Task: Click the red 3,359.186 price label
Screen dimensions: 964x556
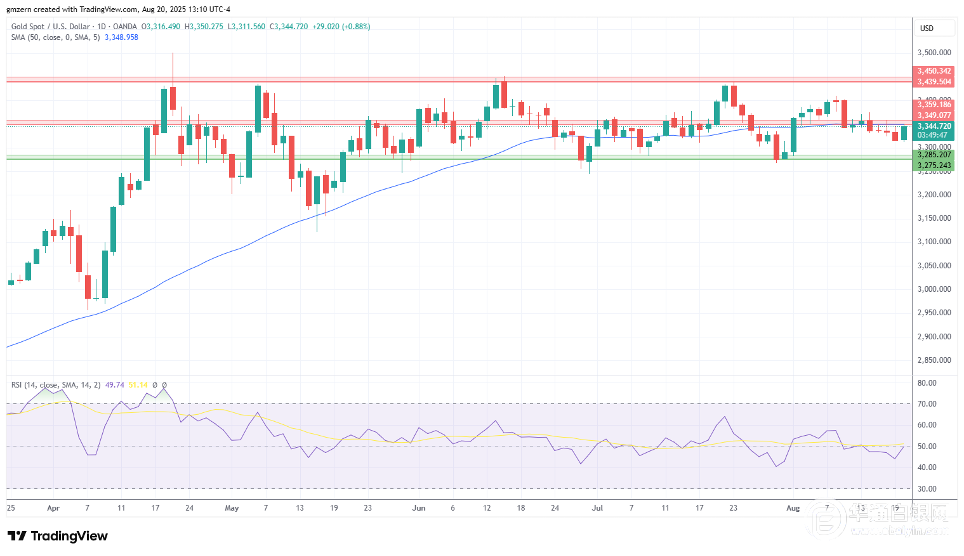Action: 934,105
